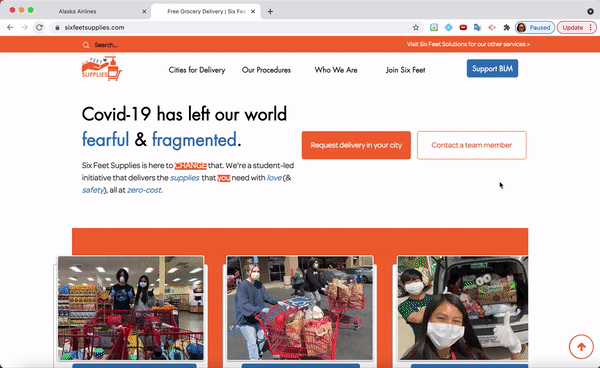Bookmark this page with the star icon

tap(416, 28)
